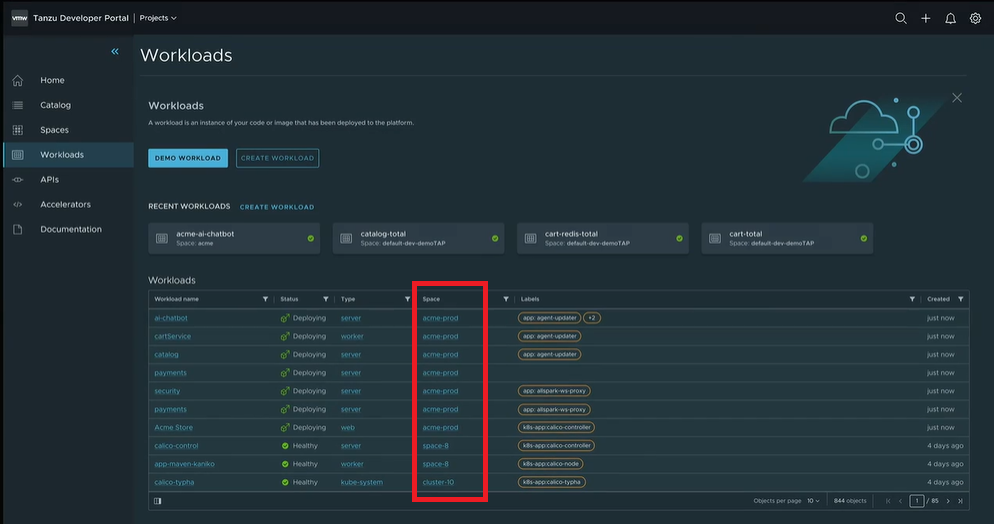Click the page number input field

[916, 500]
